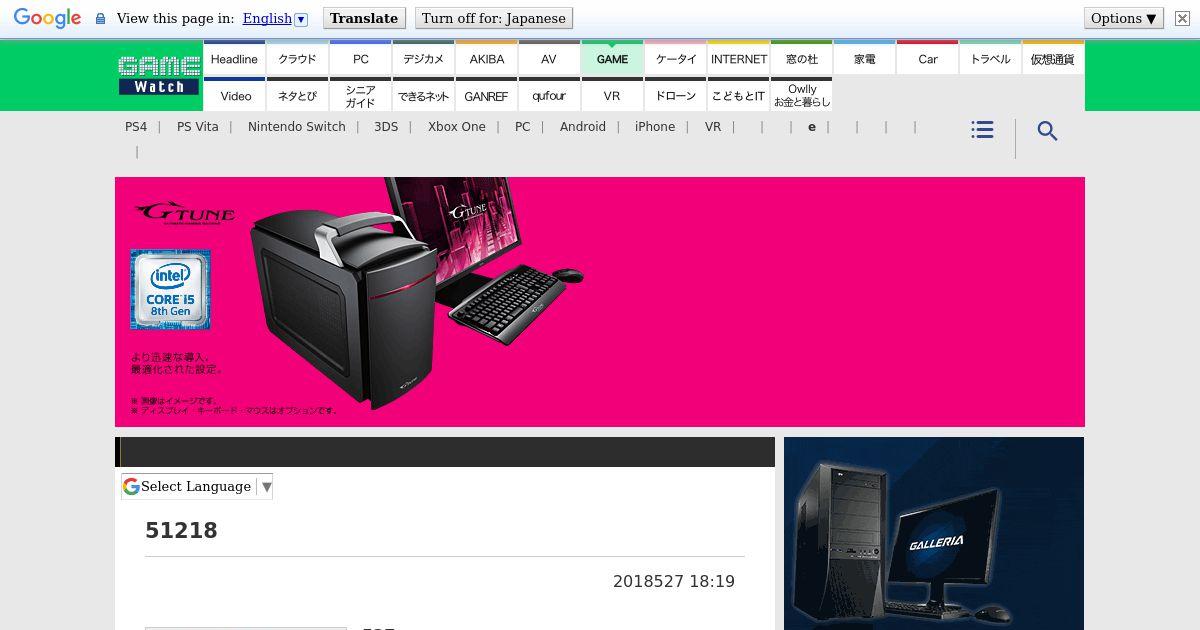
Task: Go to the 3DS category link
Action: (386, 127)
